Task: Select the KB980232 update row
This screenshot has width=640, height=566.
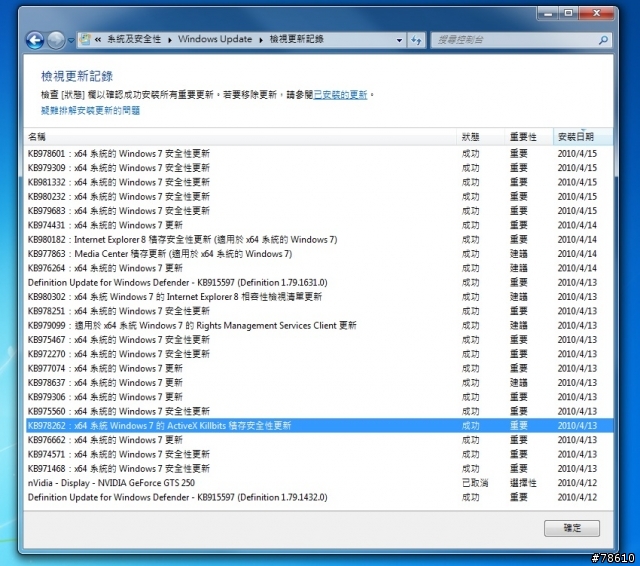Action: tap(319, 197)
